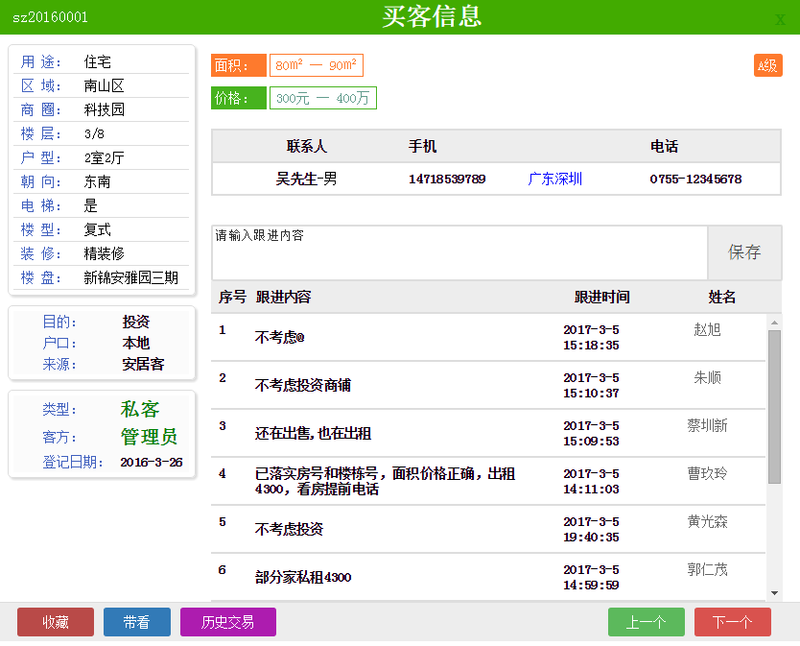This screenshot has width=800, height=646.
Task: Click the 序号 column header
Action: [x=232, y=297]
